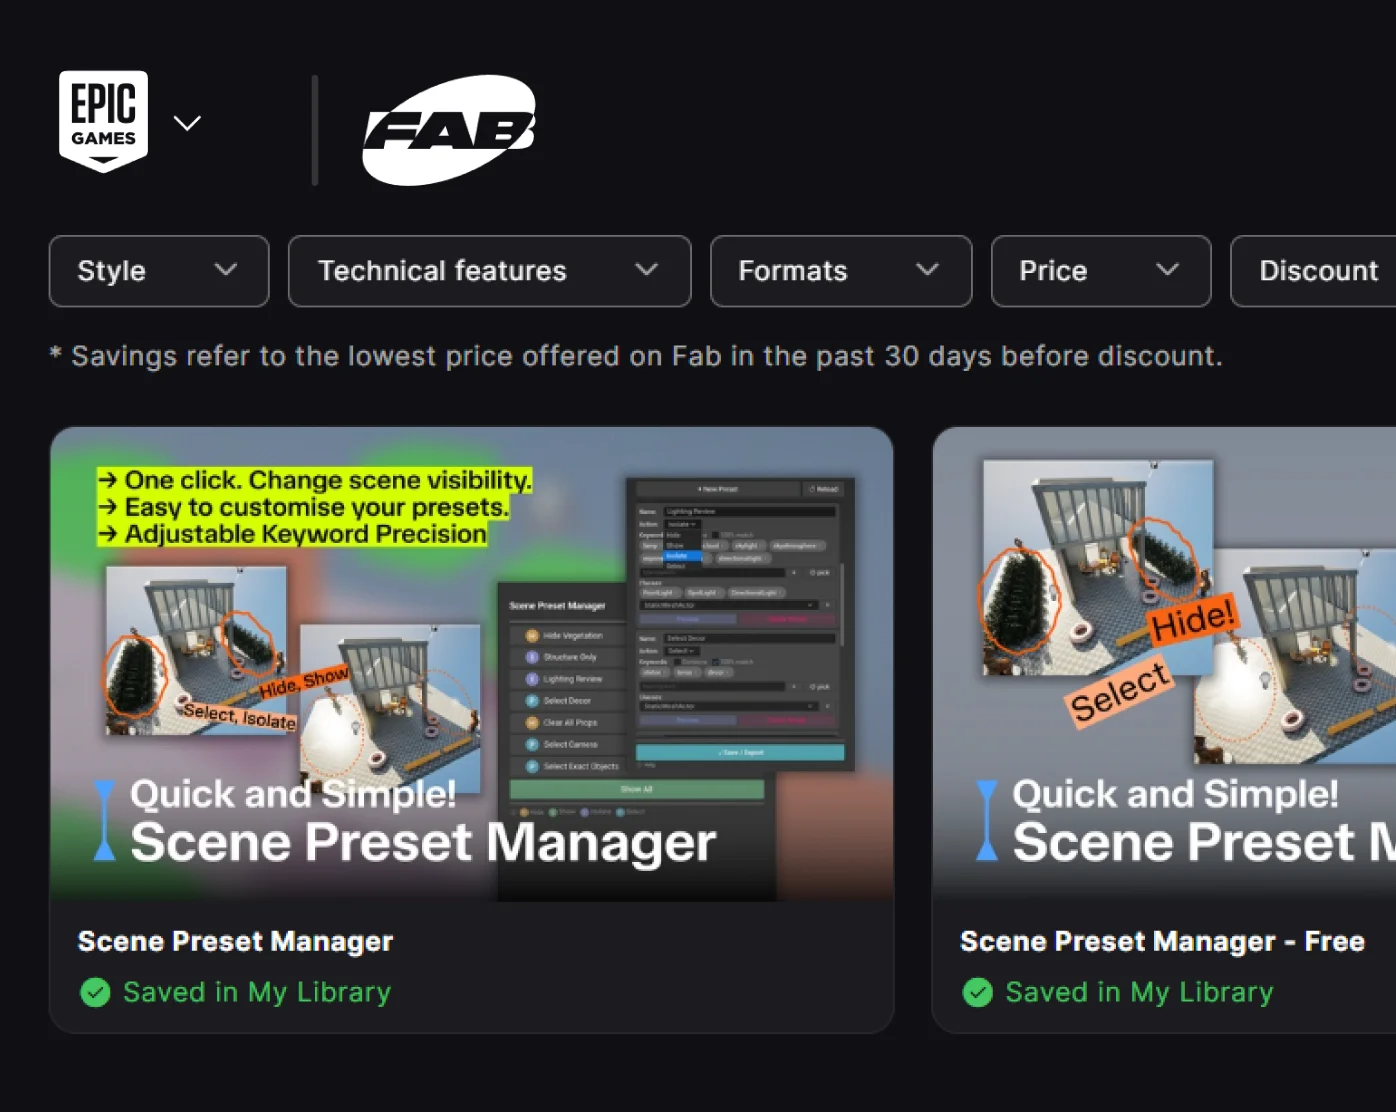Click the green checkmark under the Free listing
Screen dimensions: 1396x1112
click(x=977, y=992)
